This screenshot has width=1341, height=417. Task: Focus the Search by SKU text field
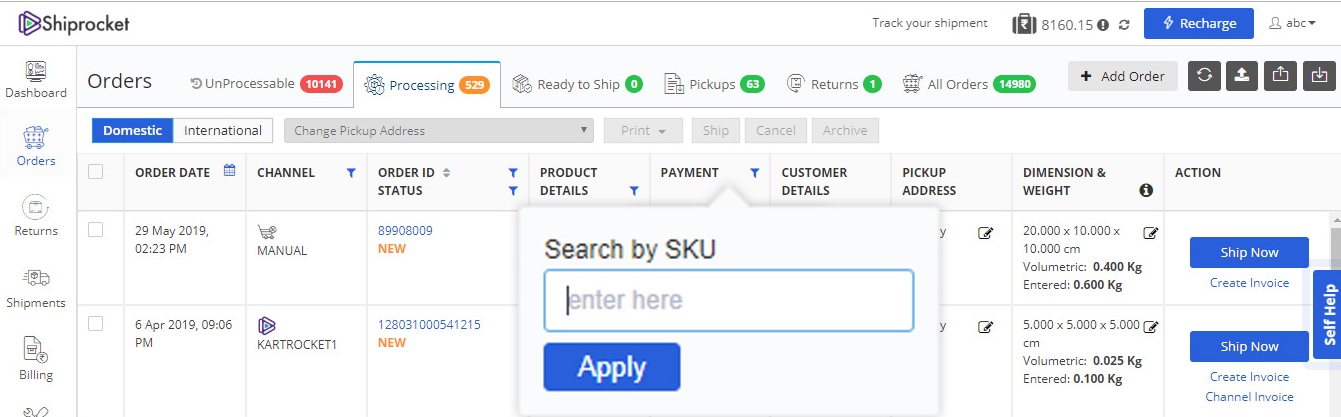click(x=729, y=300)
